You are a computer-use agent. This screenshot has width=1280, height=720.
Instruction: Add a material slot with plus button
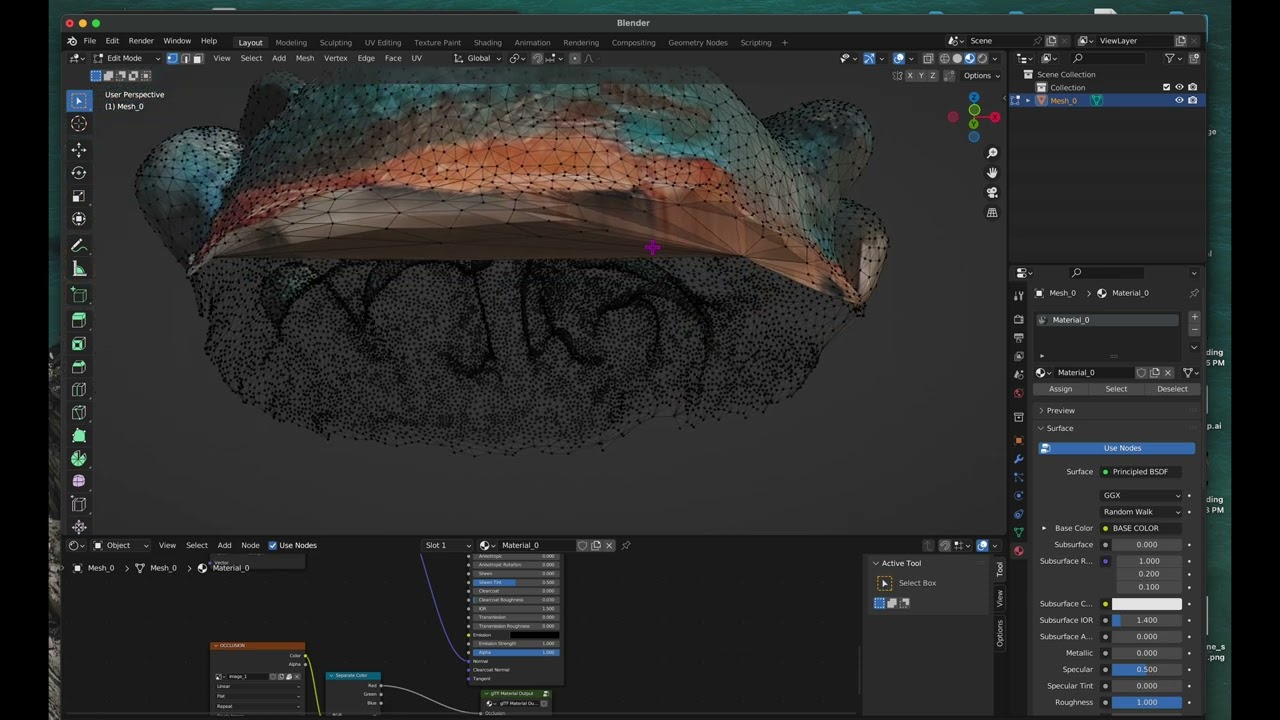click(x=1194, y=317)
